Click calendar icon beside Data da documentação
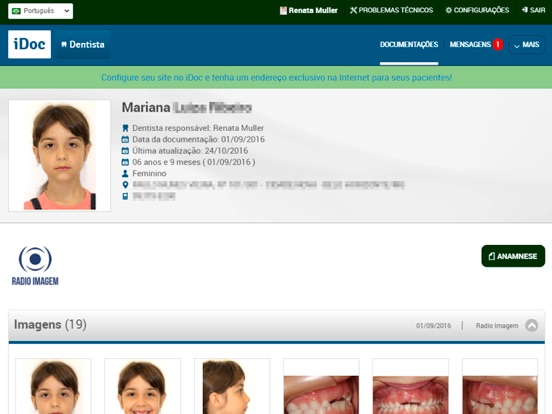Screen dimensions: 552x414 coord(125,139)
